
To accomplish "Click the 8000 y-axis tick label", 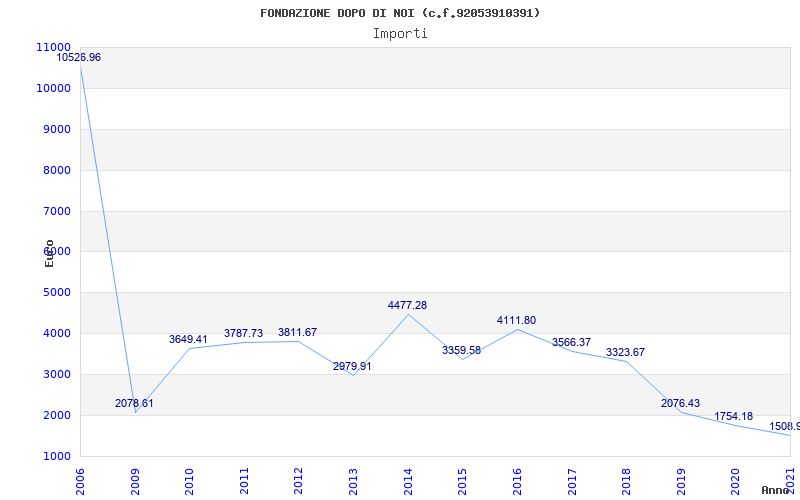I will click(56, 170).
